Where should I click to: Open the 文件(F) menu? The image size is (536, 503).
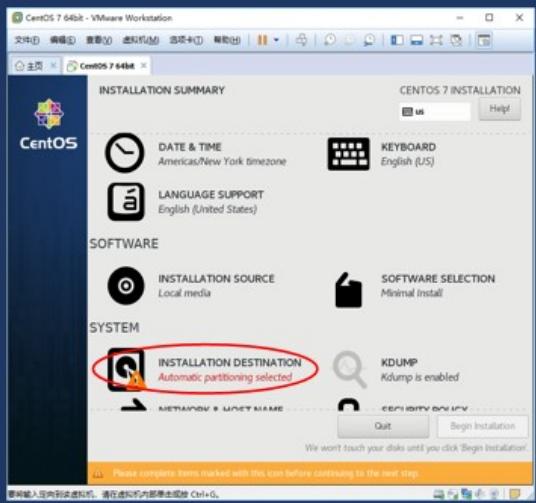27,40
